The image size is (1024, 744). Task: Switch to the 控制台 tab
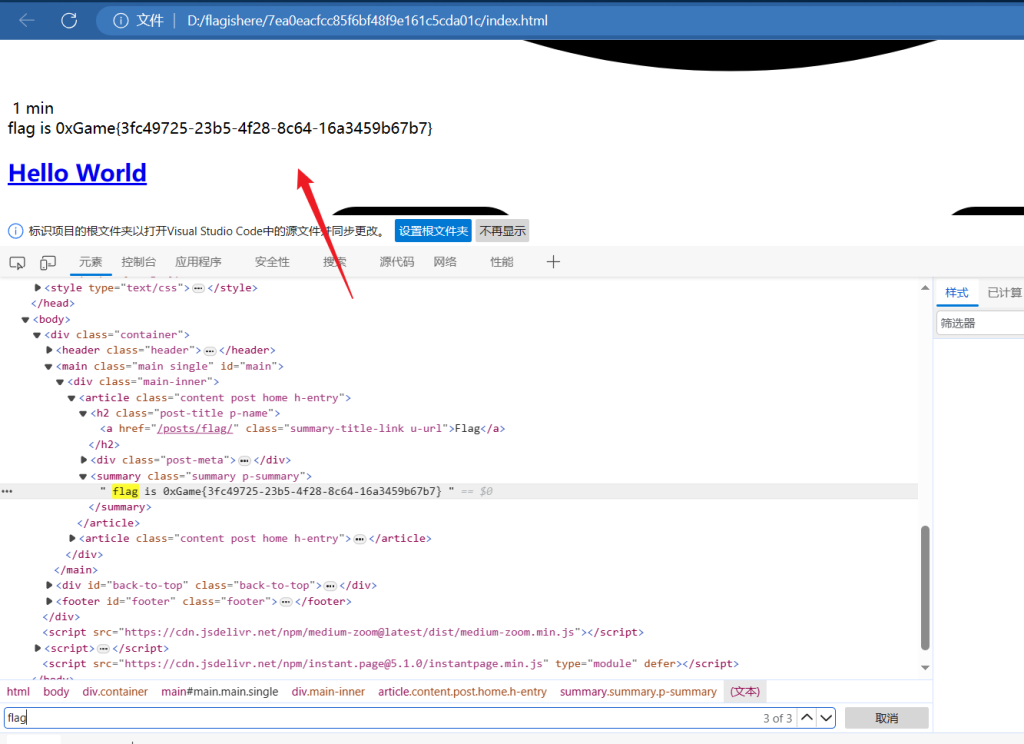tap(138, 262)
